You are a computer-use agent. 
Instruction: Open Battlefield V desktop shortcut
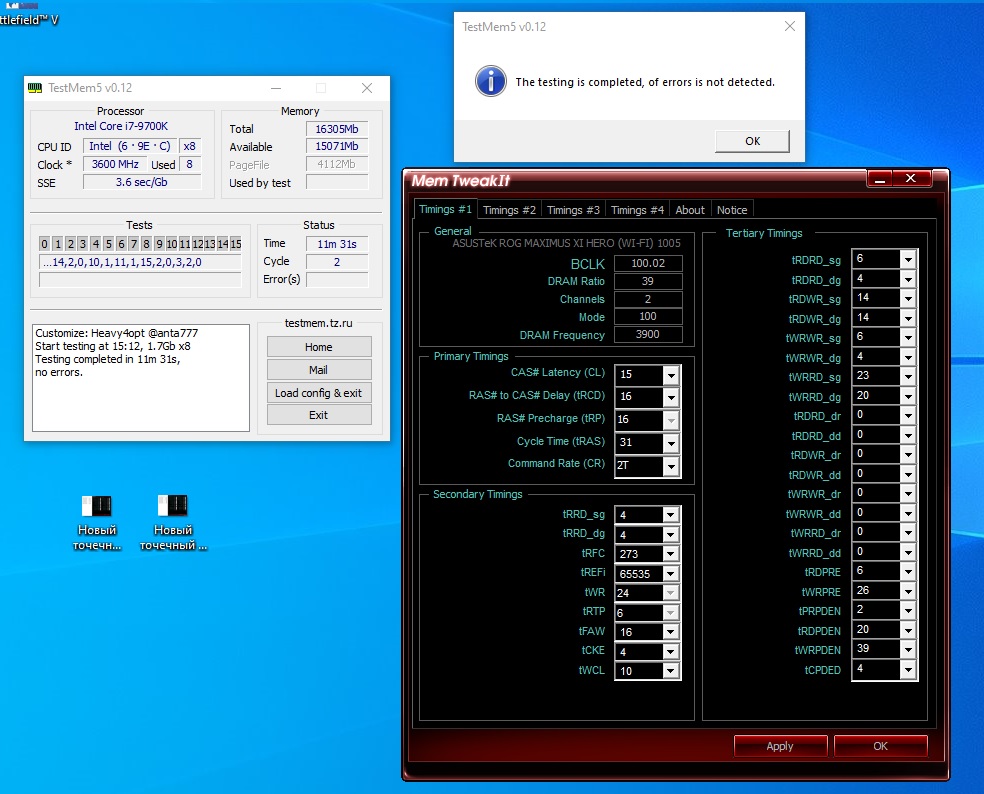[x=28, y=14]
